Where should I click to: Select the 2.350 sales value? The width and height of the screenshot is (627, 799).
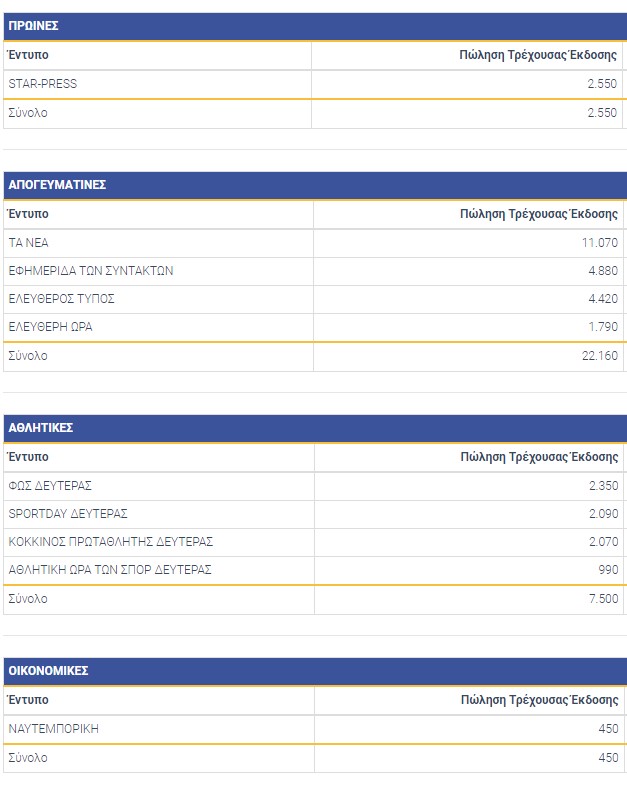605,486
